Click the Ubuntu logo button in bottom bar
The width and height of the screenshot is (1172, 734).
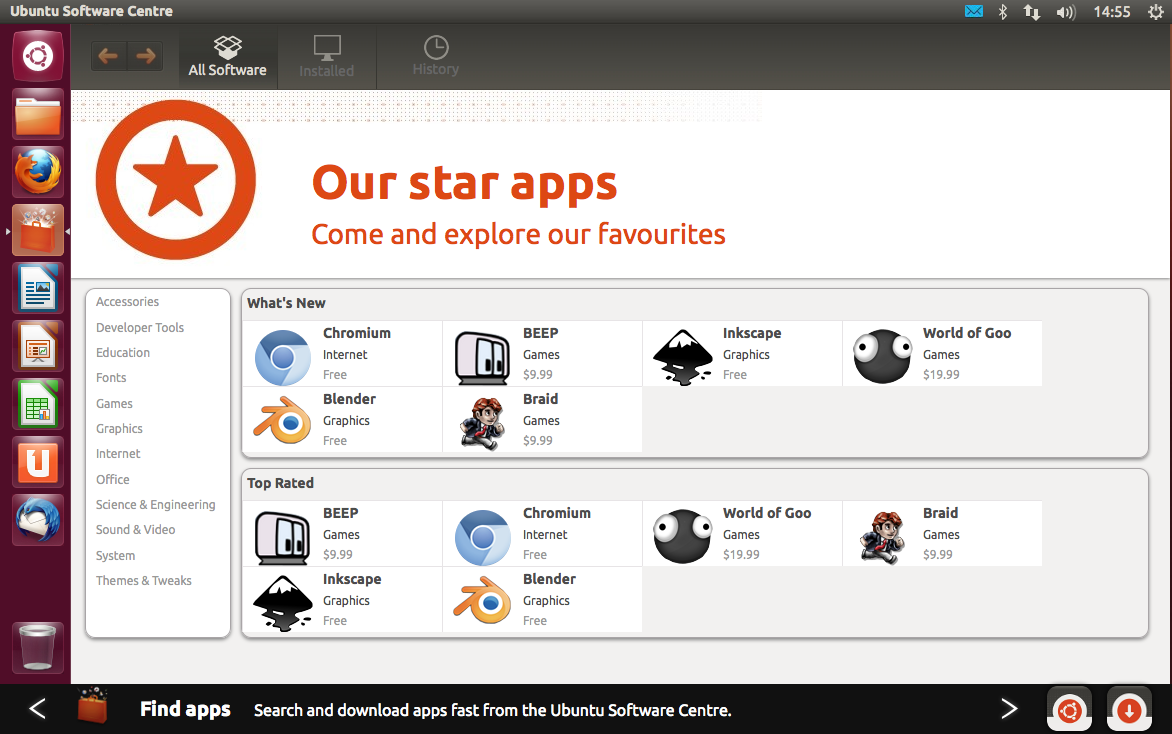coord(1069,709)
